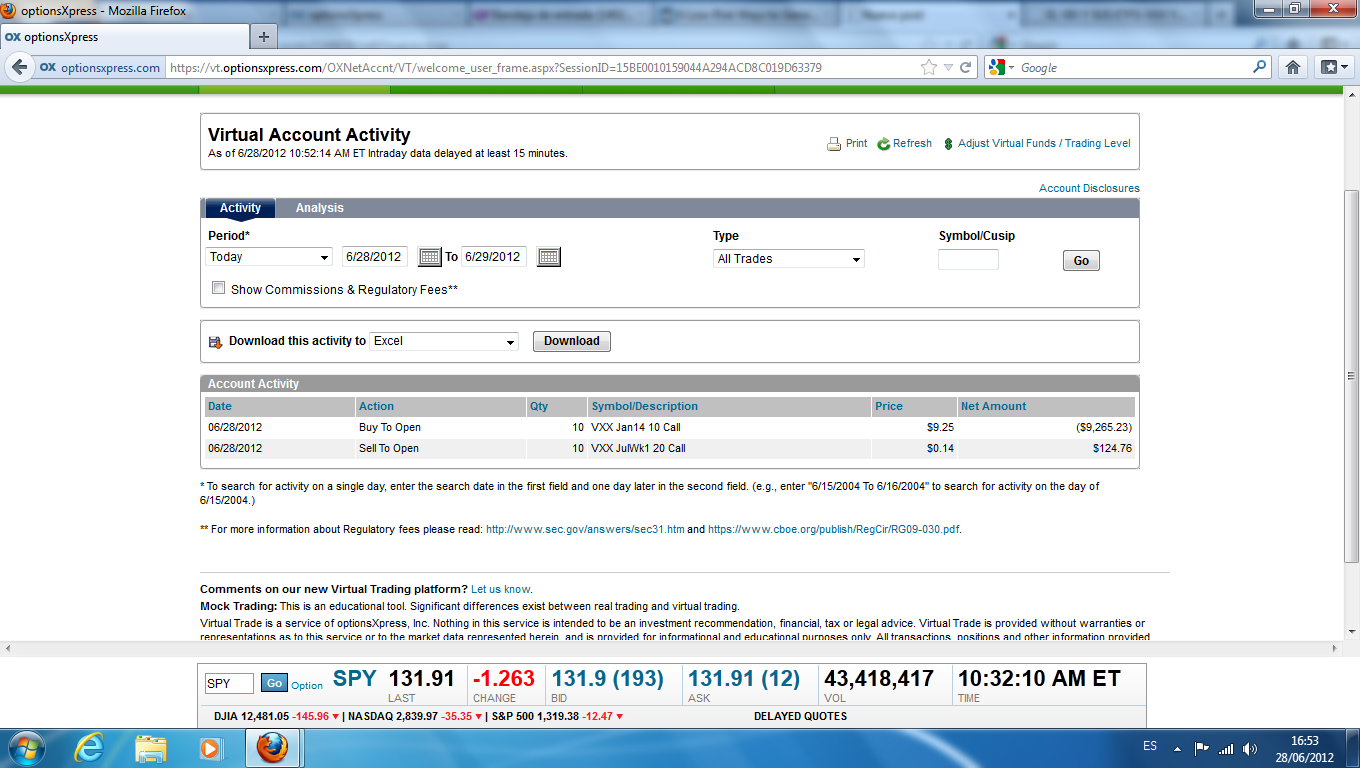
Task: Click the ES language indicator
Action: (x=1150, y=747)
